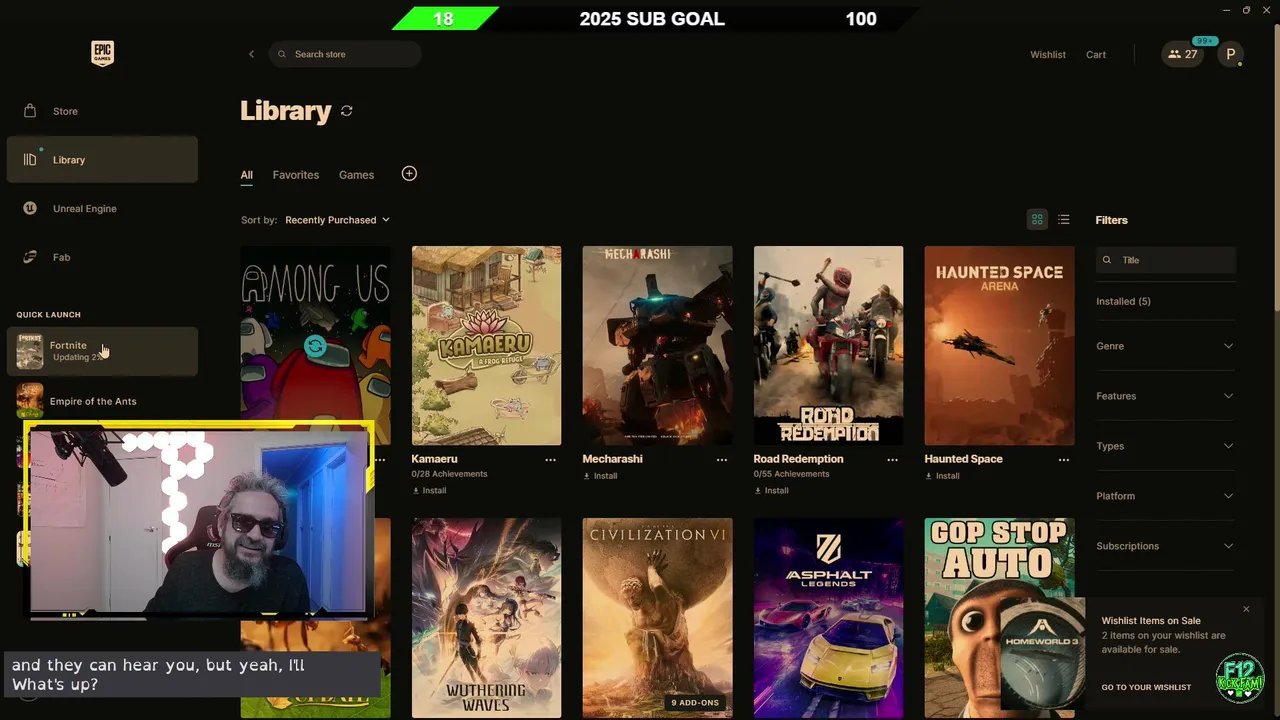This screenshot has height=720, width=1280.
Task: Open the Haunted Space game cover
Action: click(x=999, y=345)
